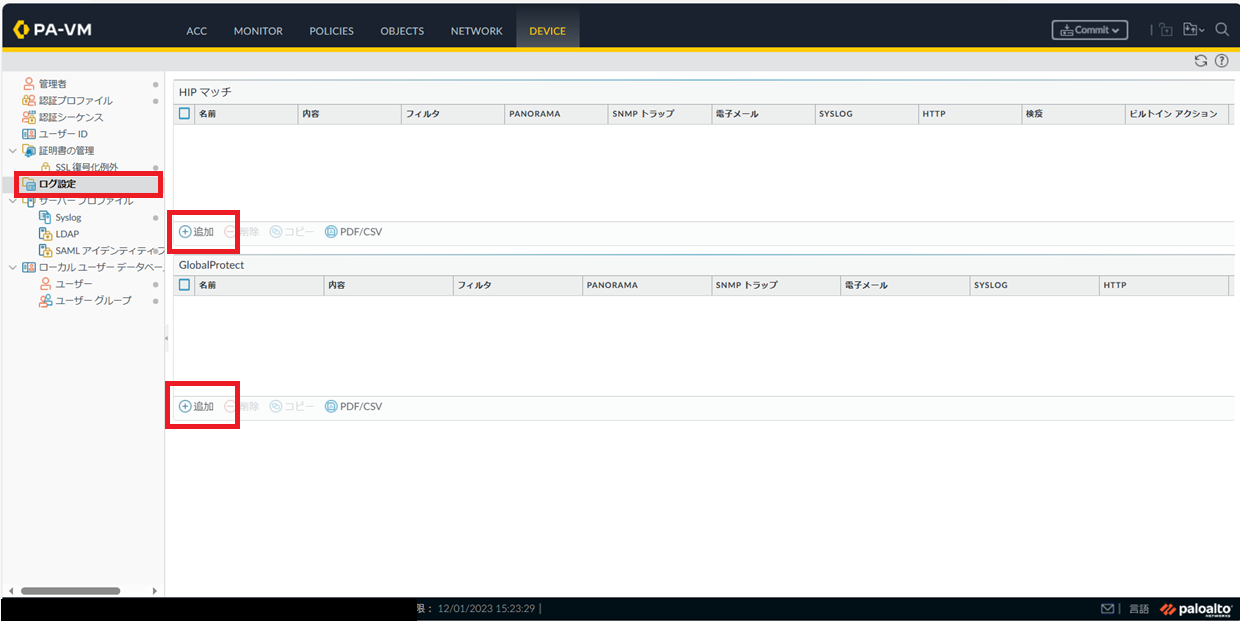Open the help question mark icon
This screenshot has height=621, width=1240.
1221,61
